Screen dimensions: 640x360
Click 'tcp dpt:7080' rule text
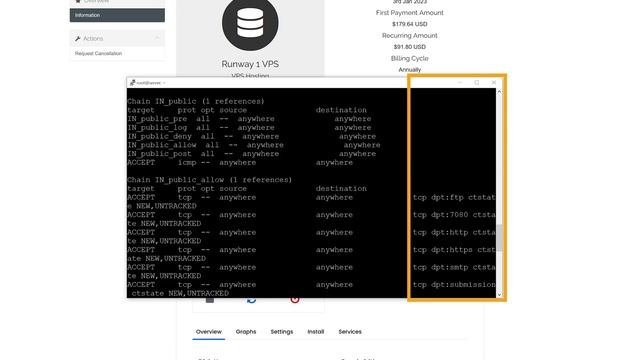click(440, 215)
